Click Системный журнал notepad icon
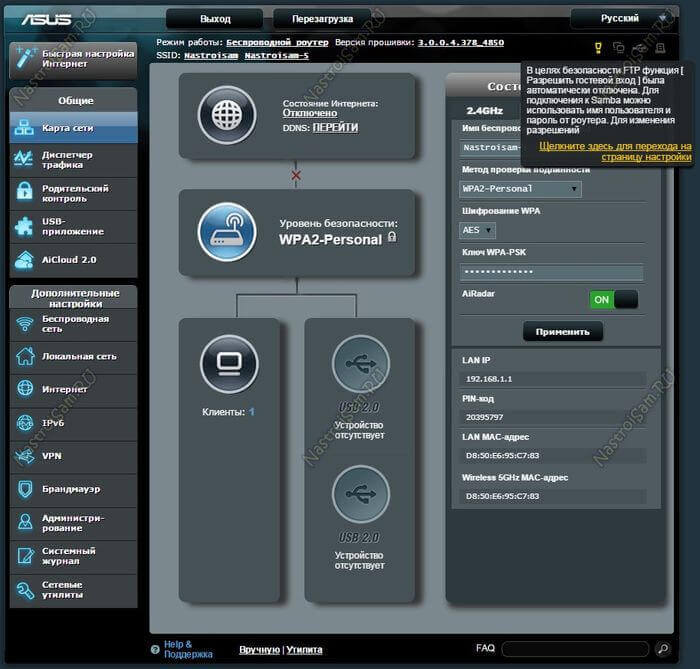 coord(25,556)
